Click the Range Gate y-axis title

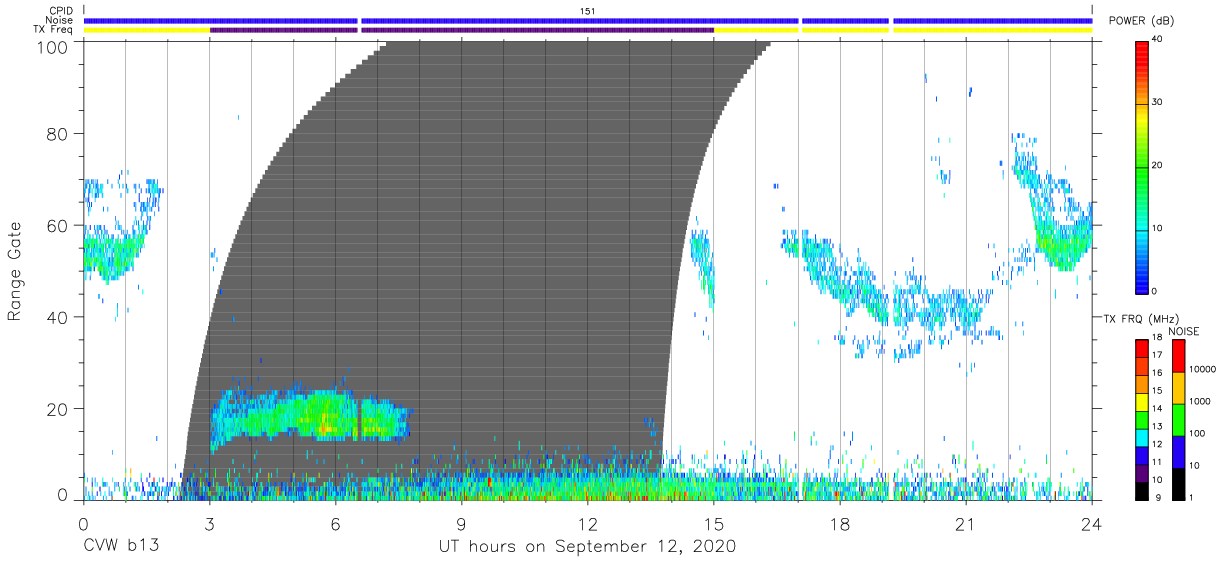pos(16,272)
